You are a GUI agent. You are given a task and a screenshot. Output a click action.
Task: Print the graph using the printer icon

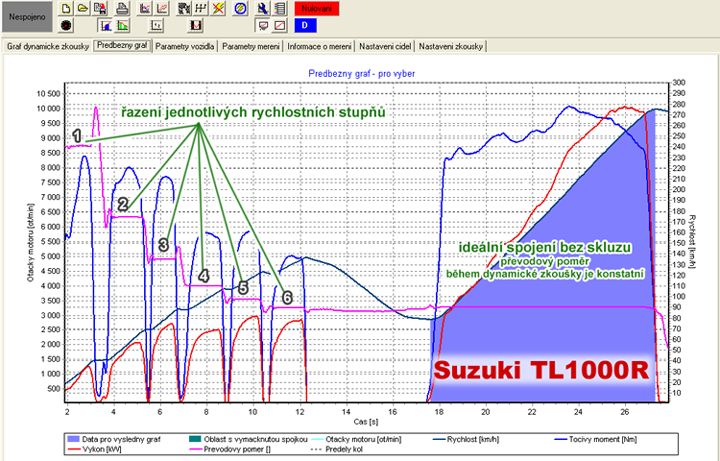pyautogui.click(x=122, y=8)
